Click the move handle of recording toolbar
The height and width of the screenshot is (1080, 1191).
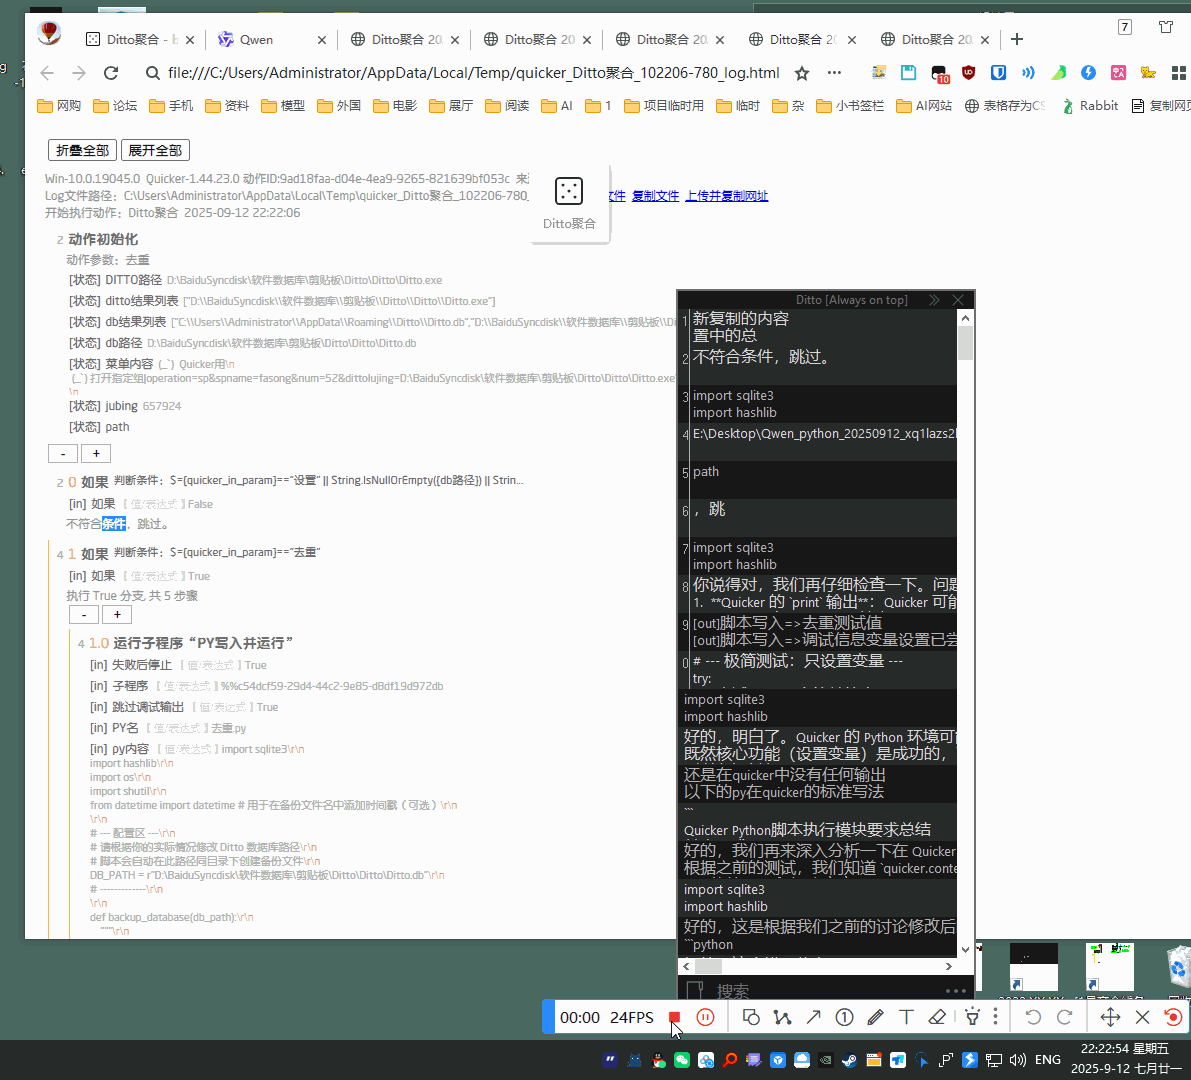coord(1110,1018)
